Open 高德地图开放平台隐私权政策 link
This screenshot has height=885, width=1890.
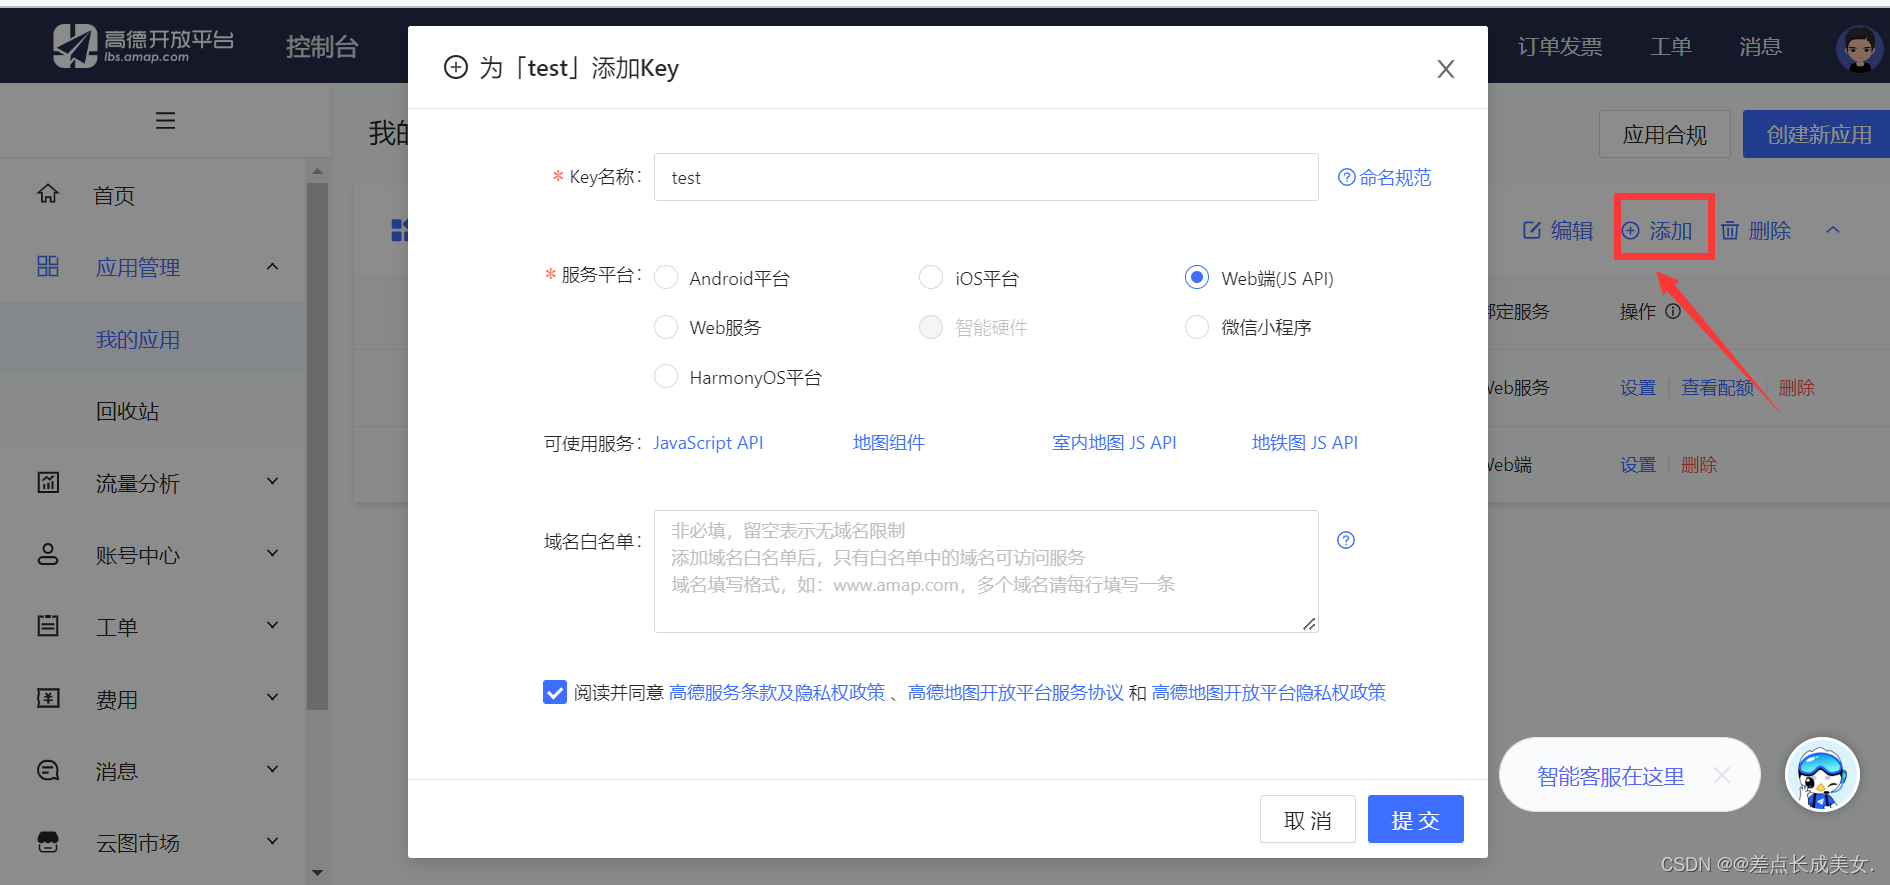point(1269,692)
